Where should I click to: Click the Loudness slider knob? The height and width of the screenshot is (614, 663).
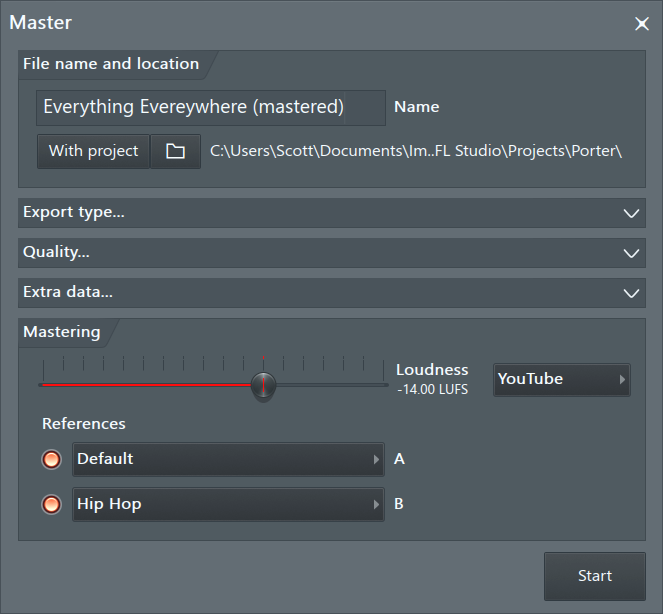(x=263, y=384)
